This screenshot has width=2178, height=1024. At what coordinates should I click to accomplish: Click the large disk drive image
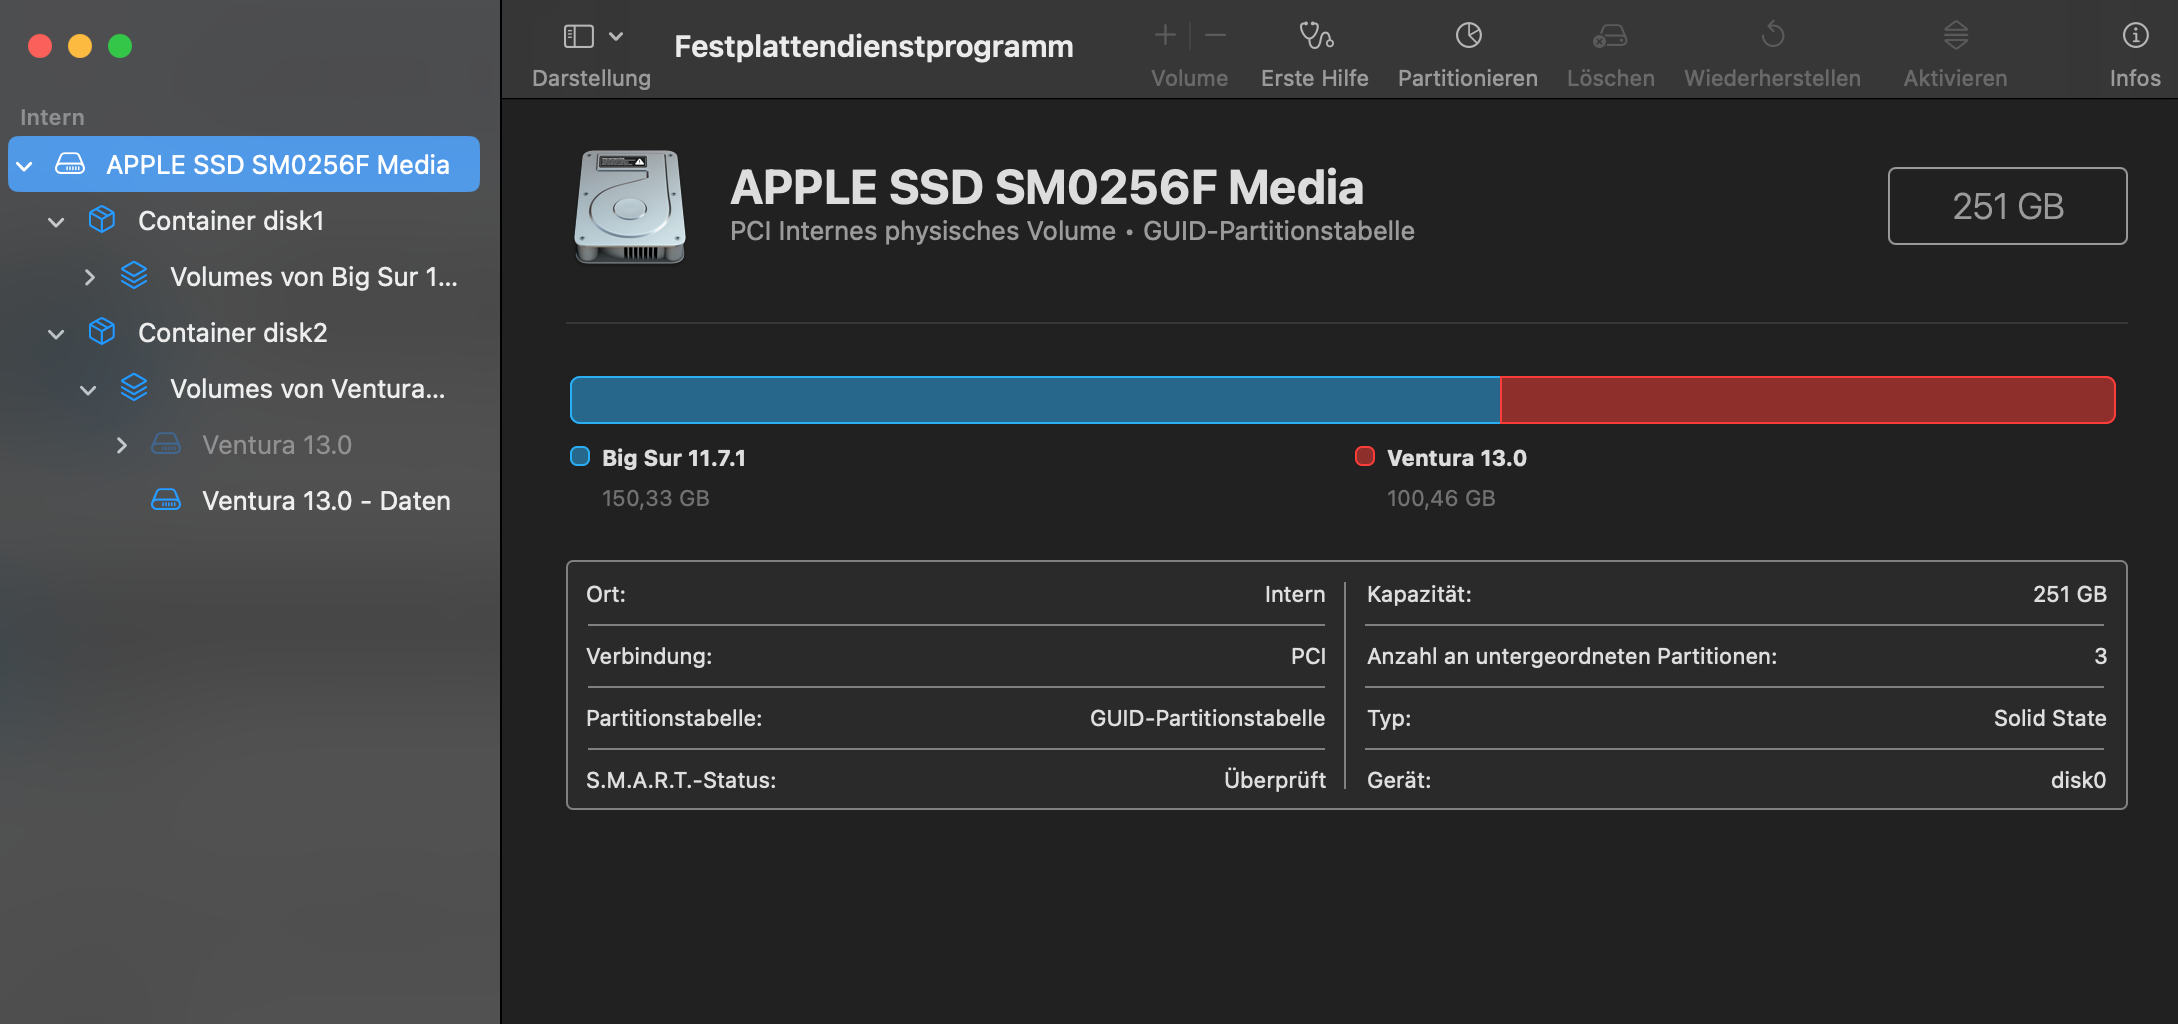coord(630,206)
